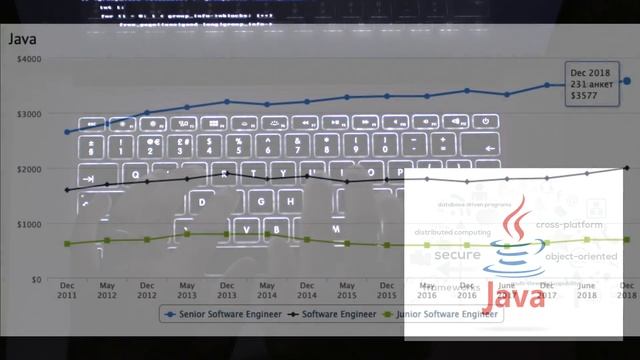Click Senior Software Engineer point at Dec 2016

tap(467, 91)
